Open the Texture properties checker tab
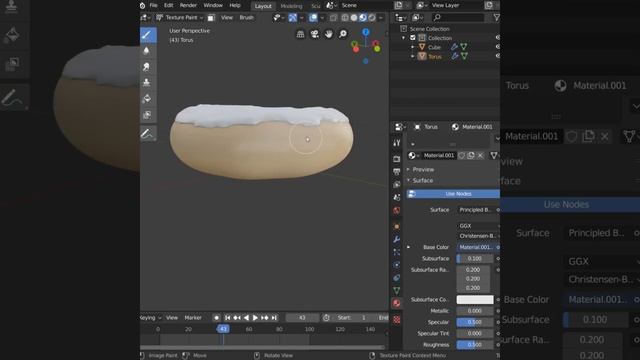The width and height of the screenshot is (640, 360). tap(397, 320)
